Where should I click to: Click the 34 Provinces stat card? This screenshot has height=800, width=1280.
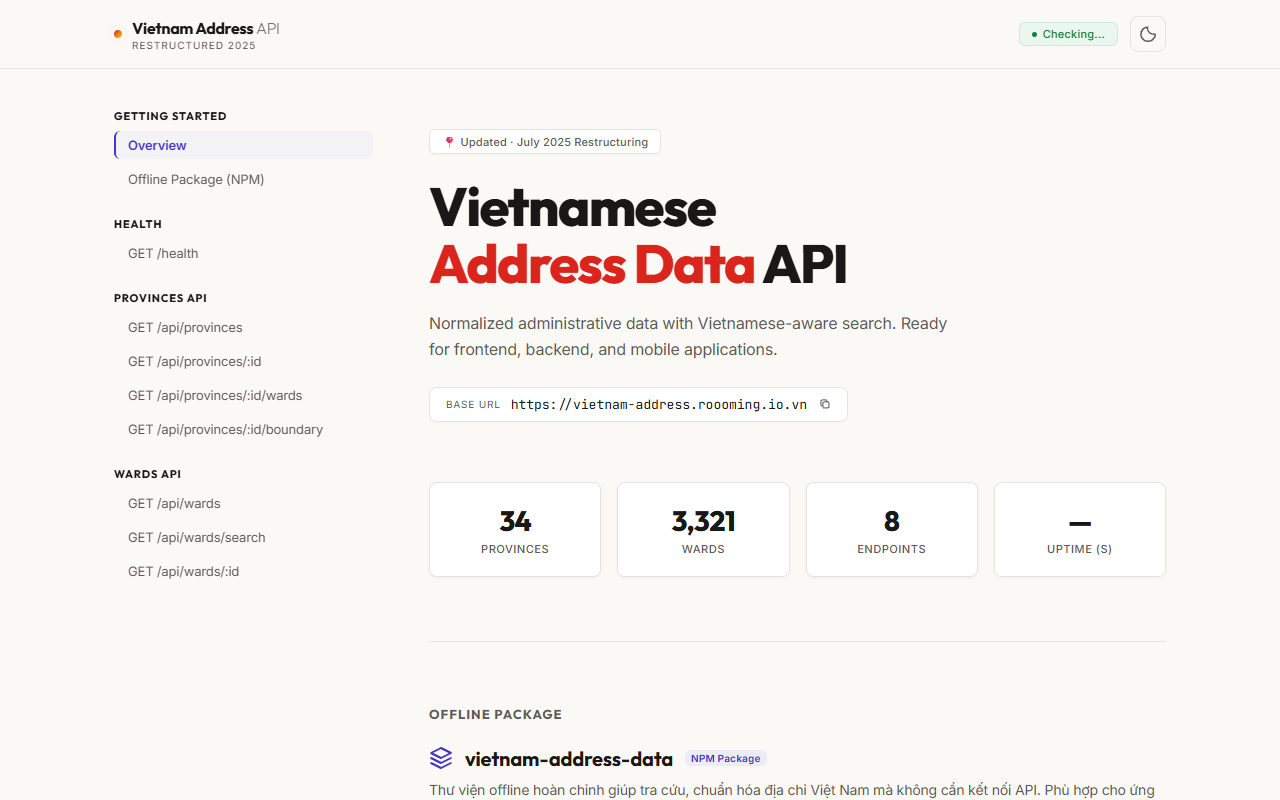[x=515, y=529]
